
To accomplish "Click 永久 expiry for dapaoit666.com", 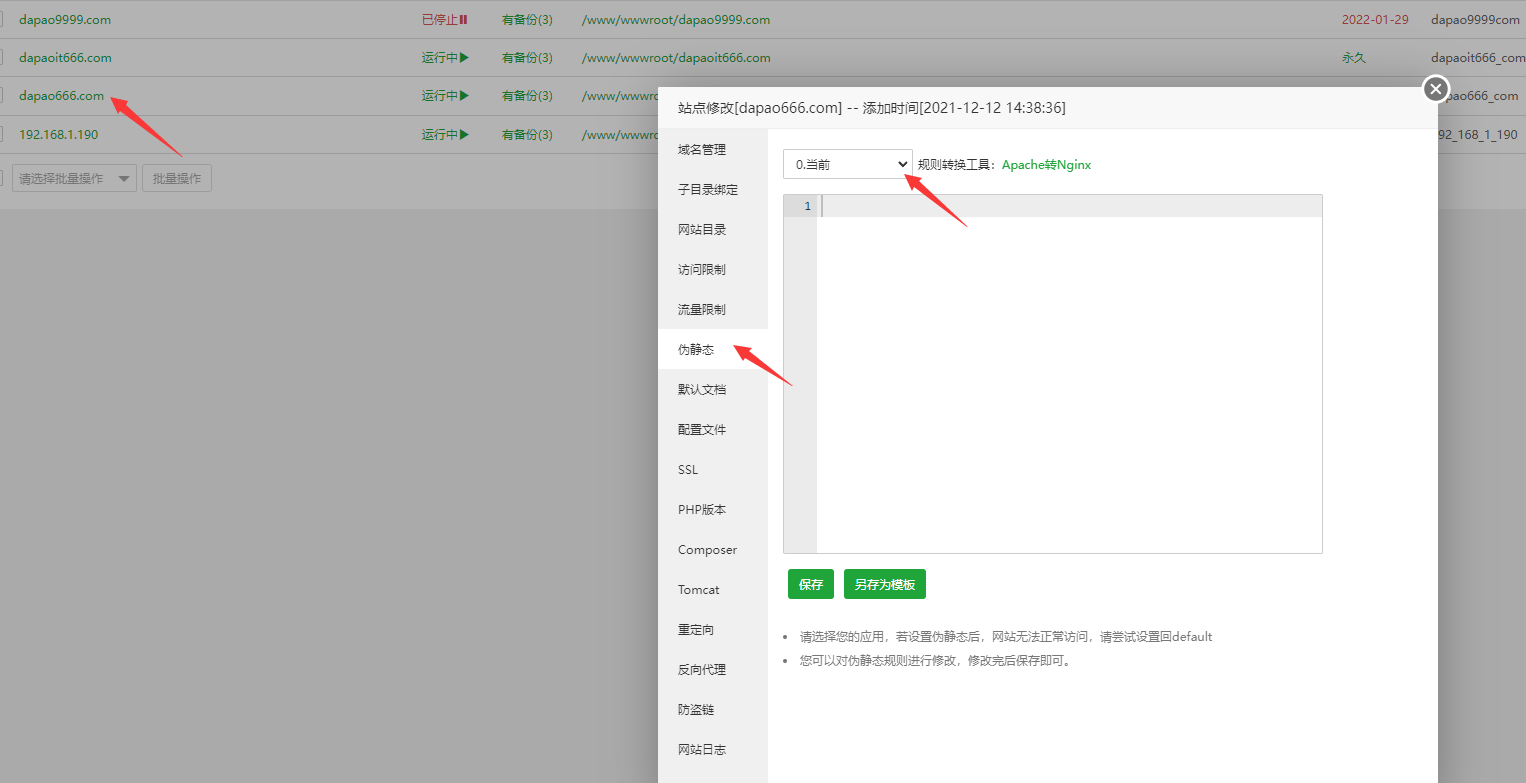I will click(1354, 58).
